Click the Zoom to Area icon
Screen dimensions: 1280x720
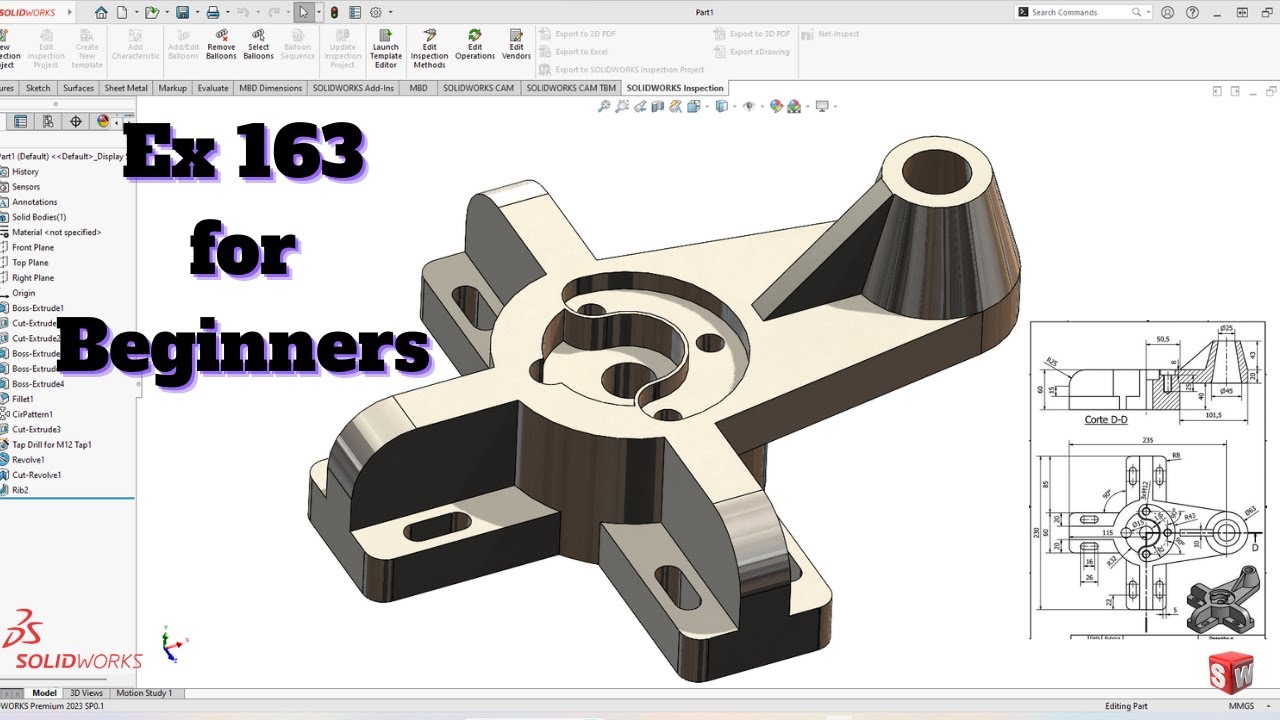pos(622,106)
